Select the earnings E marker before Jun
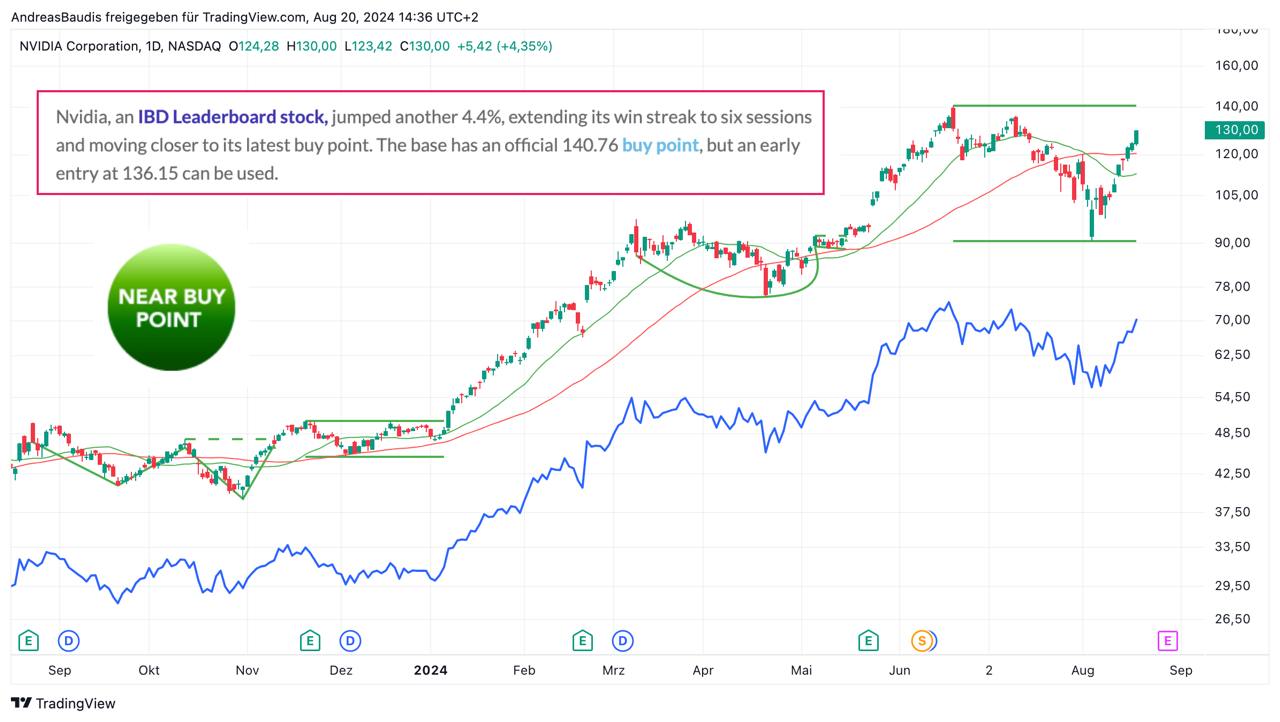The image size is (1280, 722). [868, 640]
